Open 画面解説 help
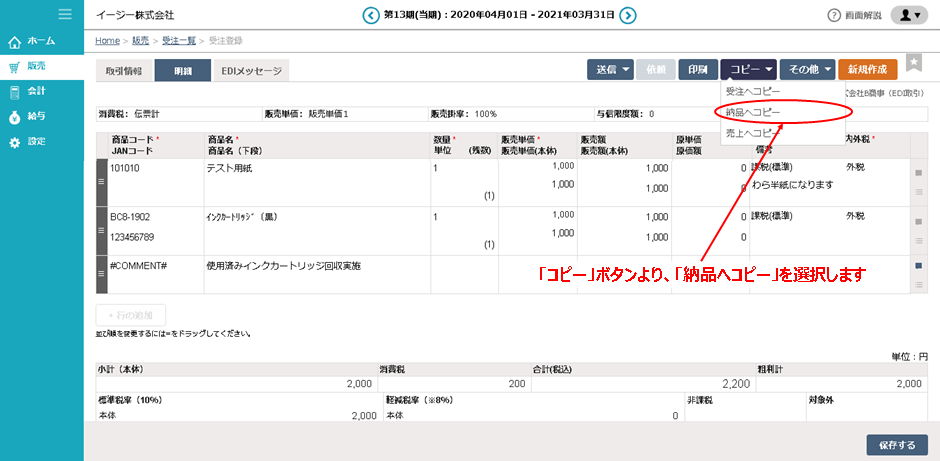Viewport: 940px width, 461px height. pyautogui.click(x=854, y=16)
